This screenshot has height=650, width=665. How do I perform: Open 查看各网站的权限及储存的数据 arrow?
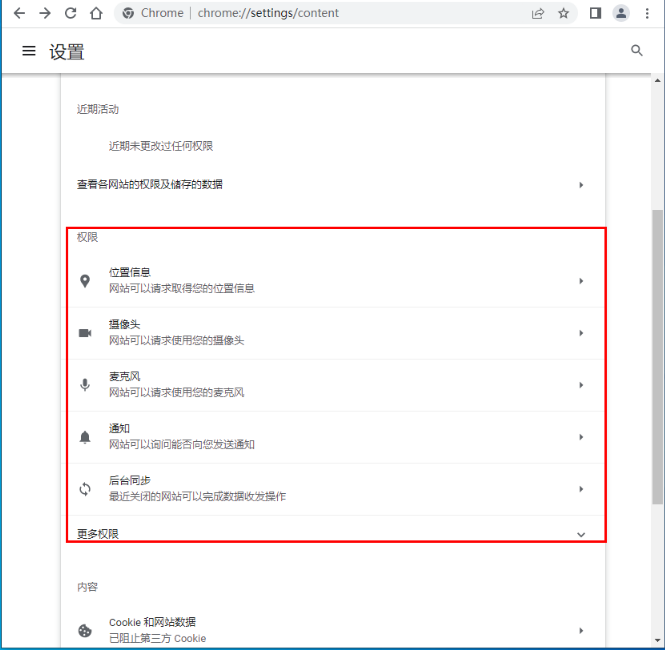[581, 185]
